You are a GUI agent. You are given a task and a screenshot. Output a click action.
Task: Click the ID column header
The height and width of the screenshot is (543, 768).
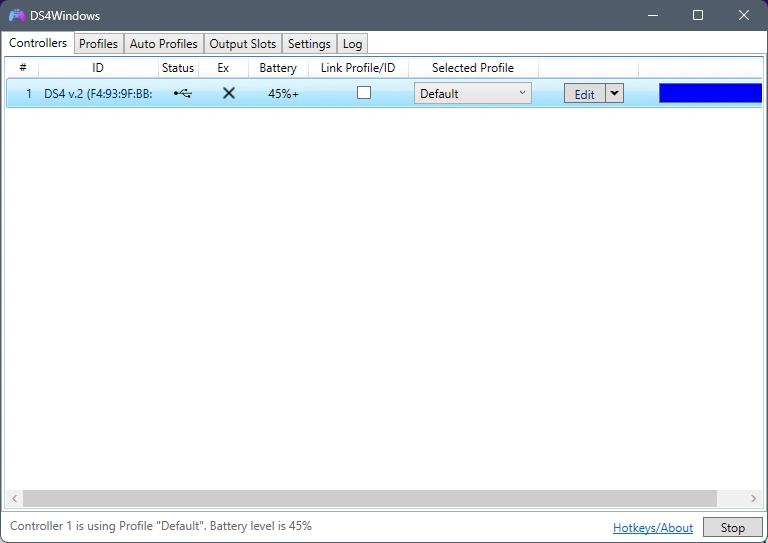[98, 68]
